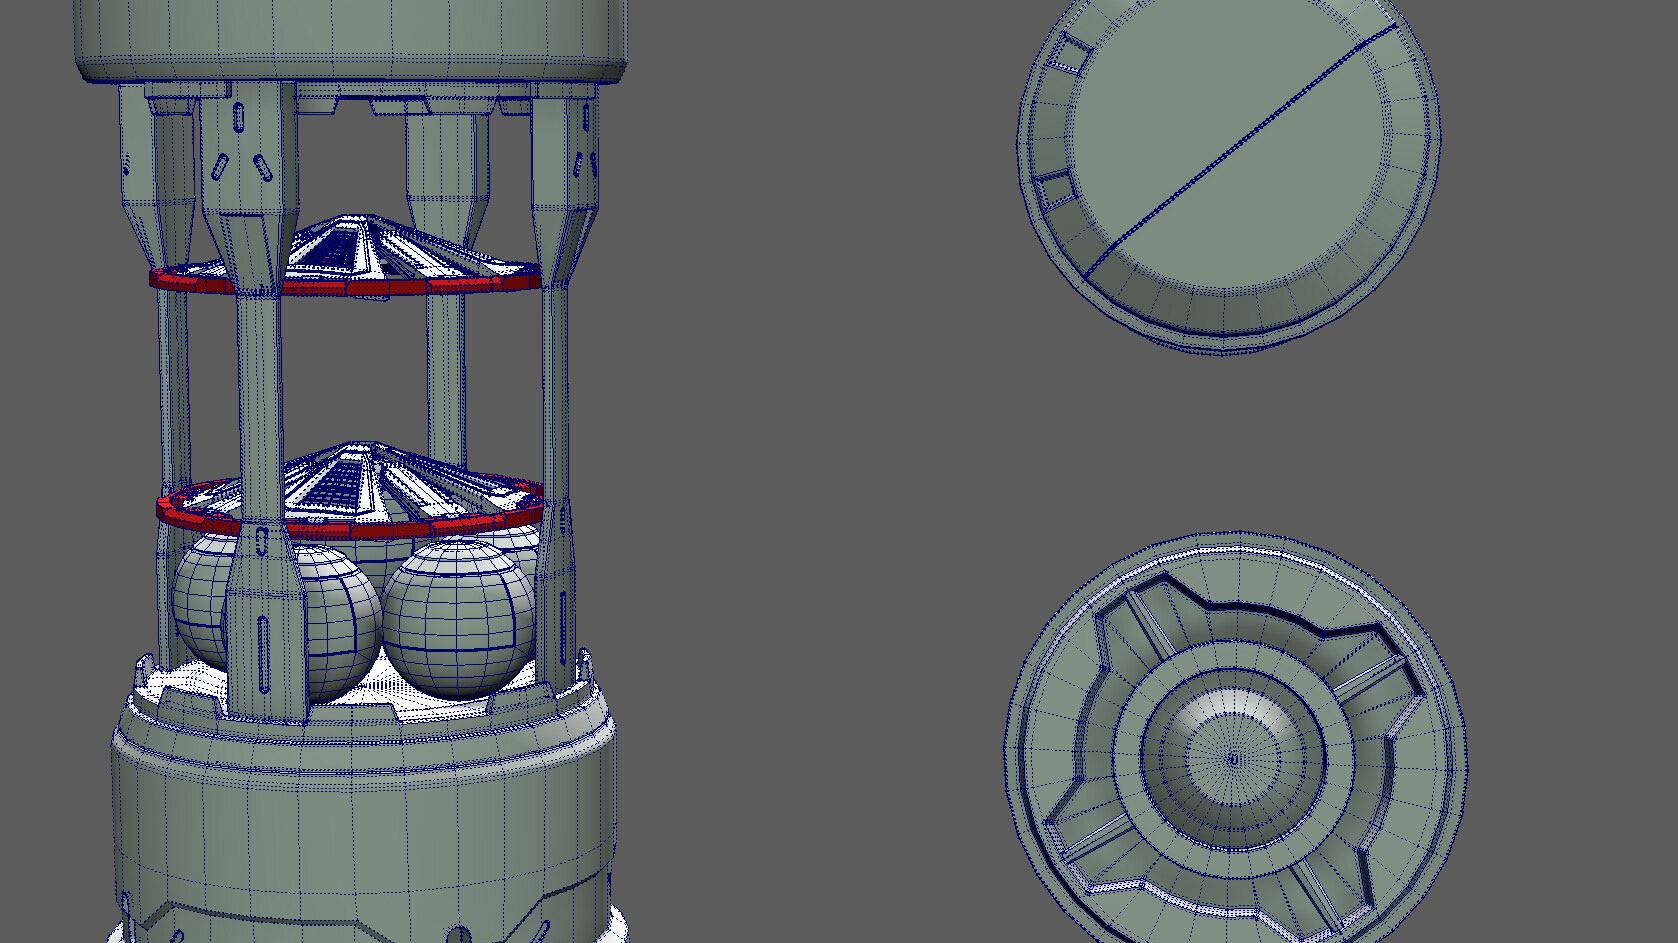Select the leftmost pillar of the tower
This screenshot has width=1678, height=943.
(x=170, y=380)
